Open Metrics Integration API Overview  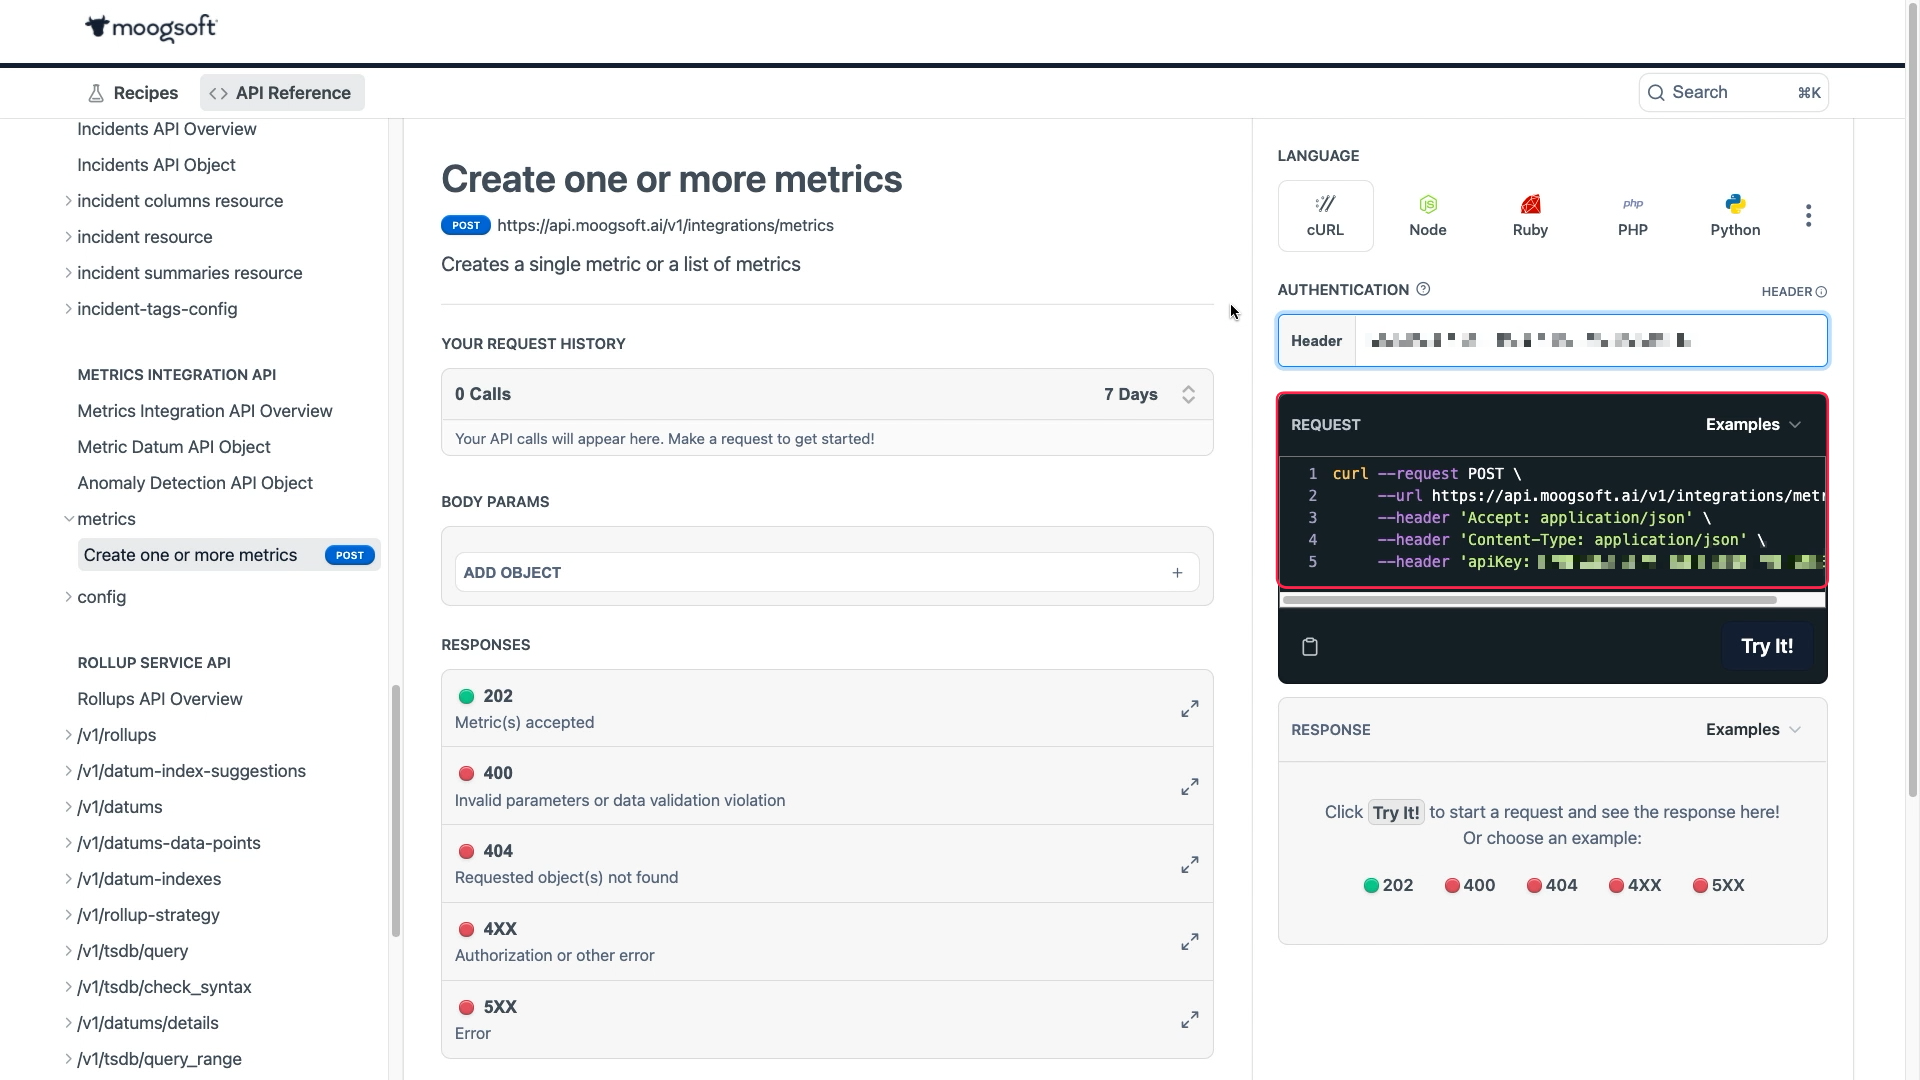coord(205,411)
